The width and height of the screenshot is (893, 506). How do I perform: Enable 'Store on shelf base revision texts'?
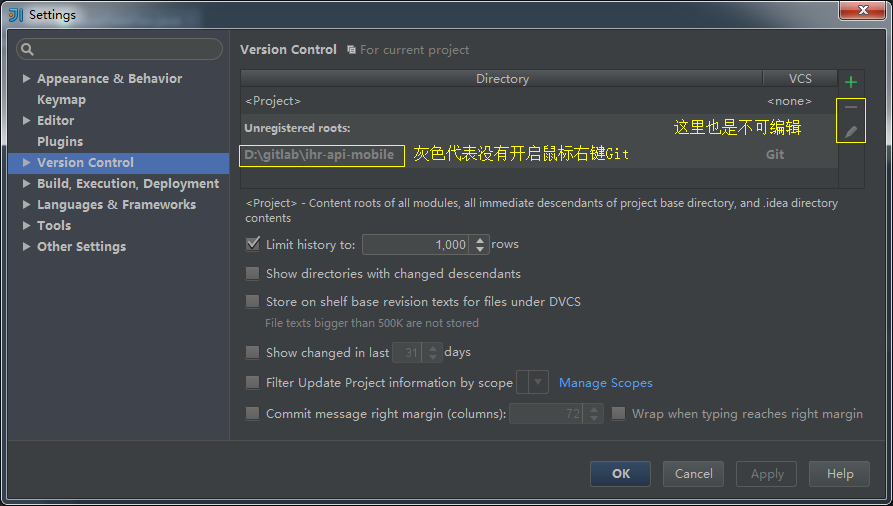point(252,301)
